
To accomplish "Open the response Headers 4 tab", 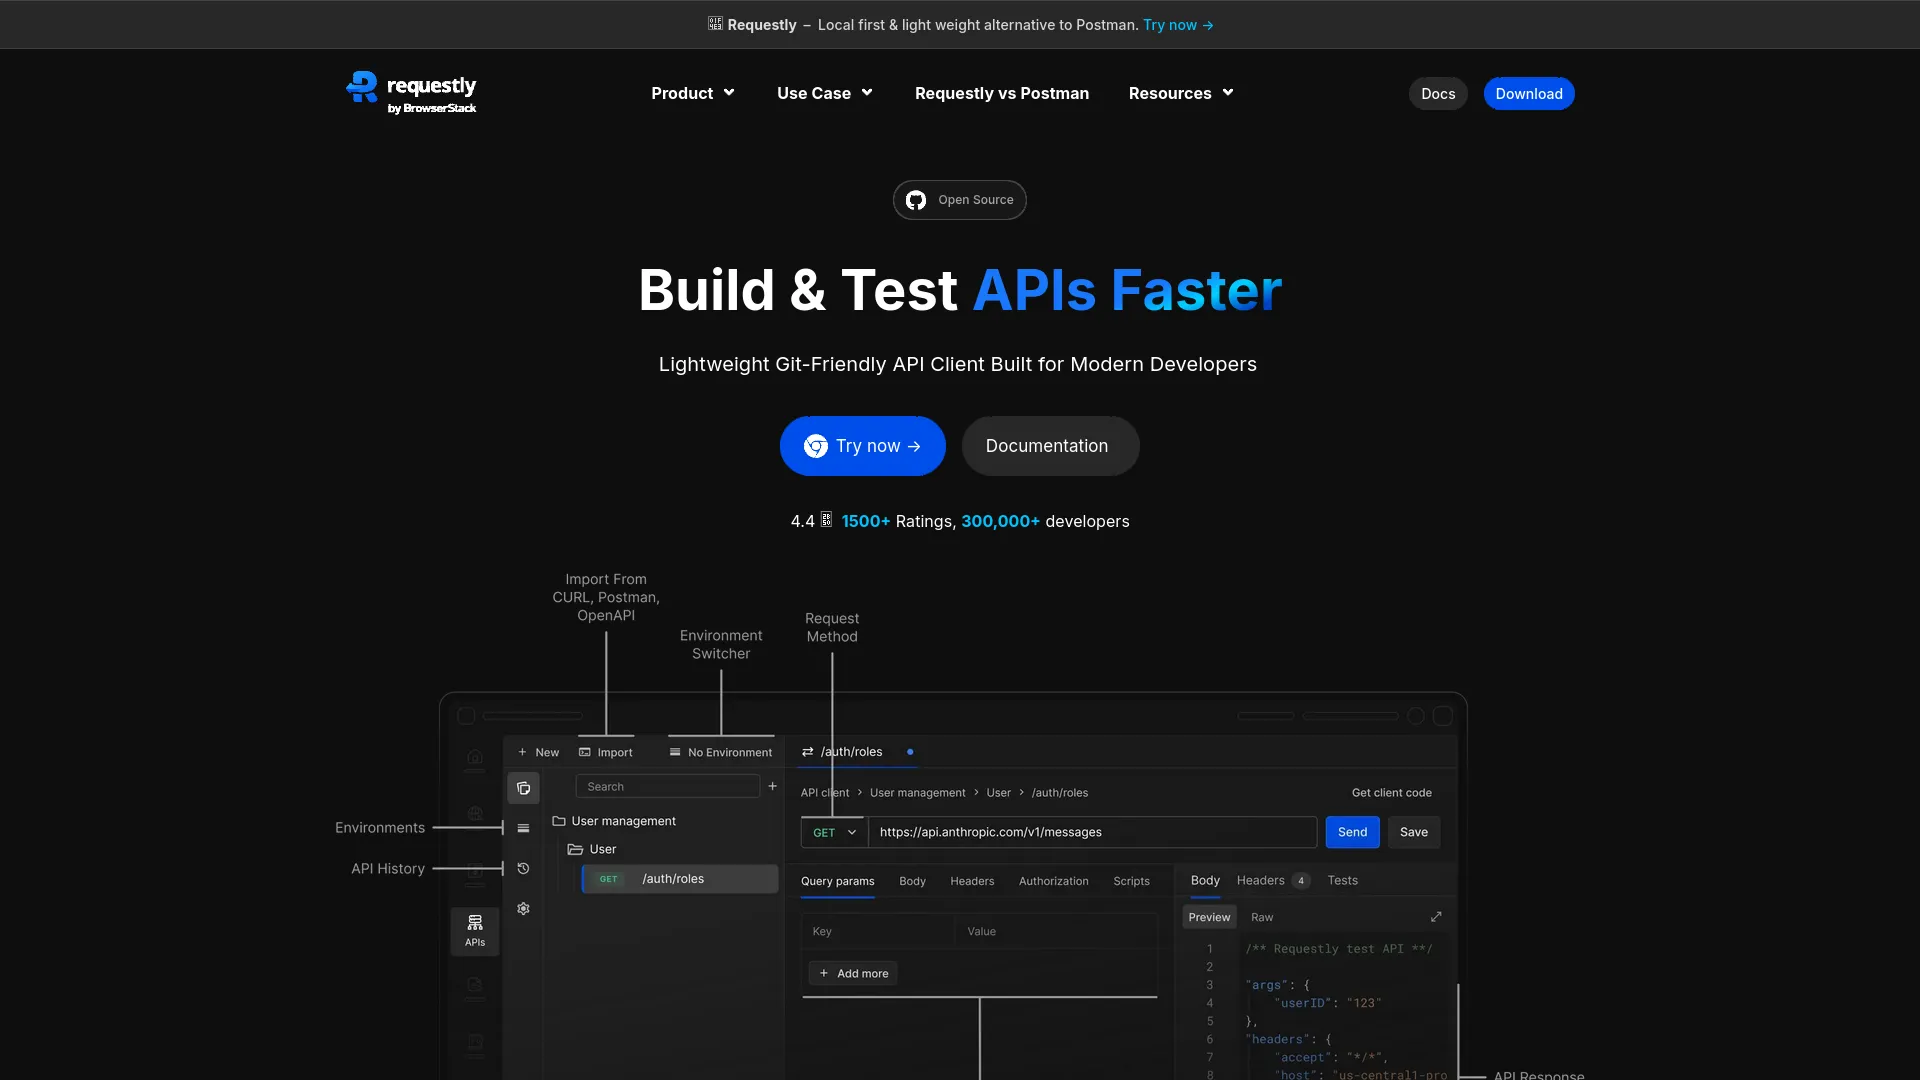I will click(x=1273, y=880).
